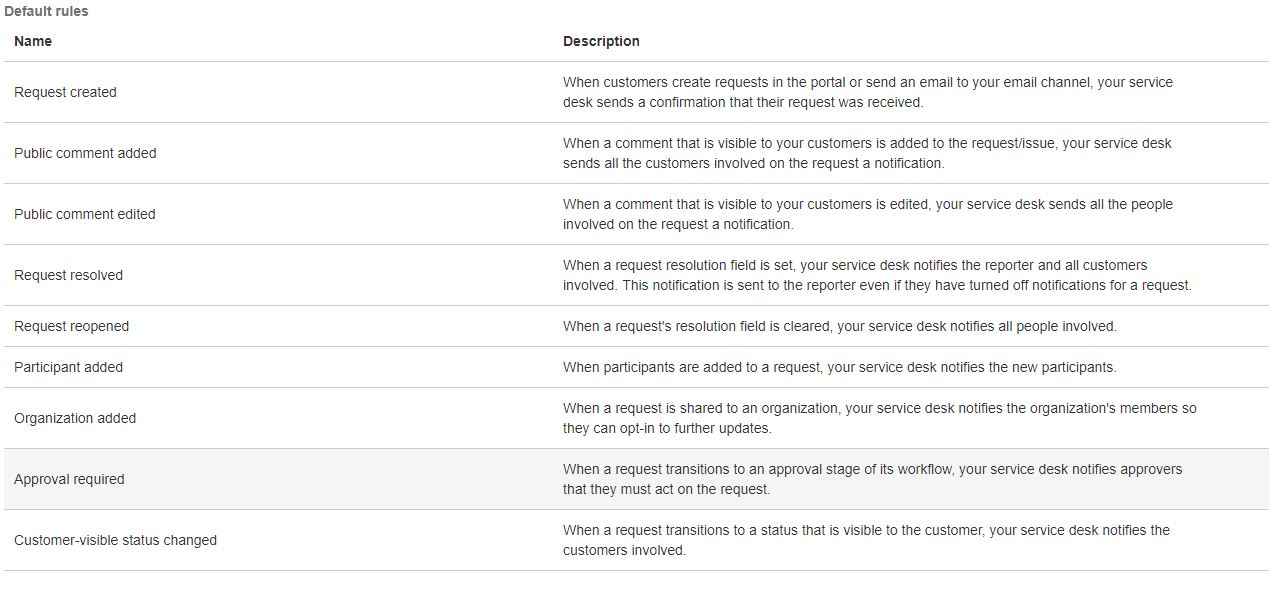This screenshot has height=599, width=1269.
Task: Select the Organization added description text
Action: [880, 418]
